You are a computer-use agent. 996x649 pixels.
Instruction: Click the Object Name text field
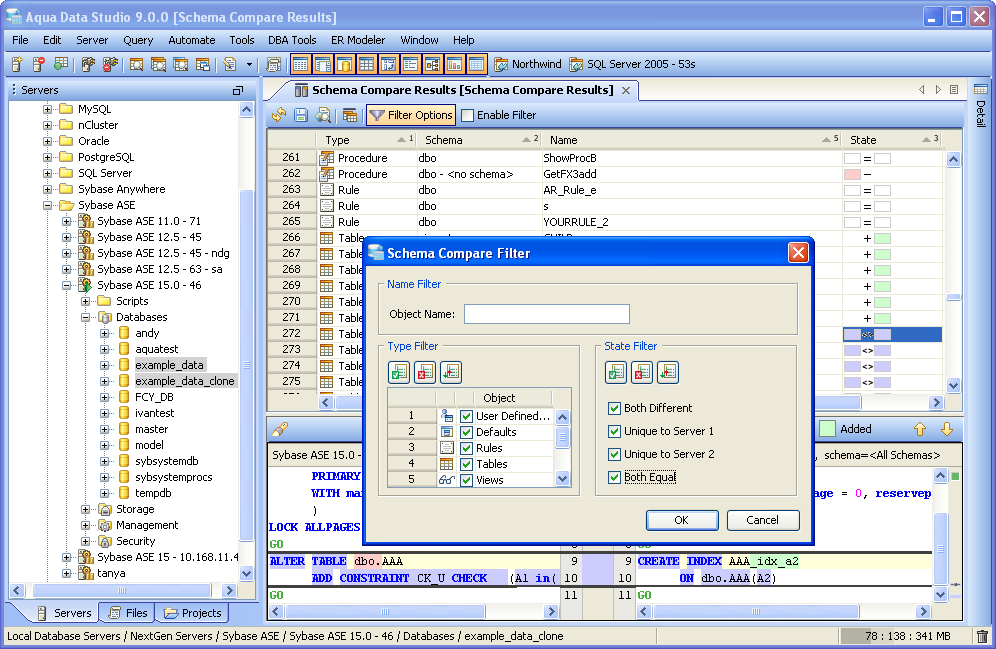click(546, 314)
